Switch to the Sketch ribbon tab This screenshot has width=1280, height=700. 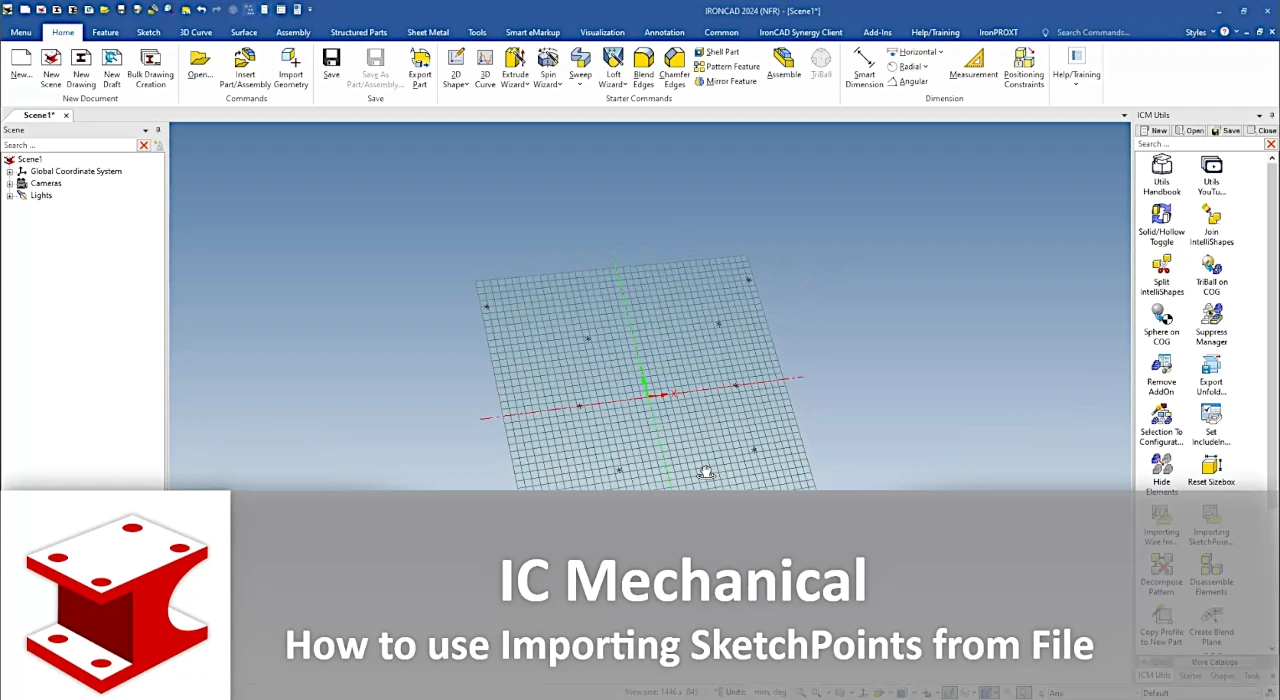(148, 32)
